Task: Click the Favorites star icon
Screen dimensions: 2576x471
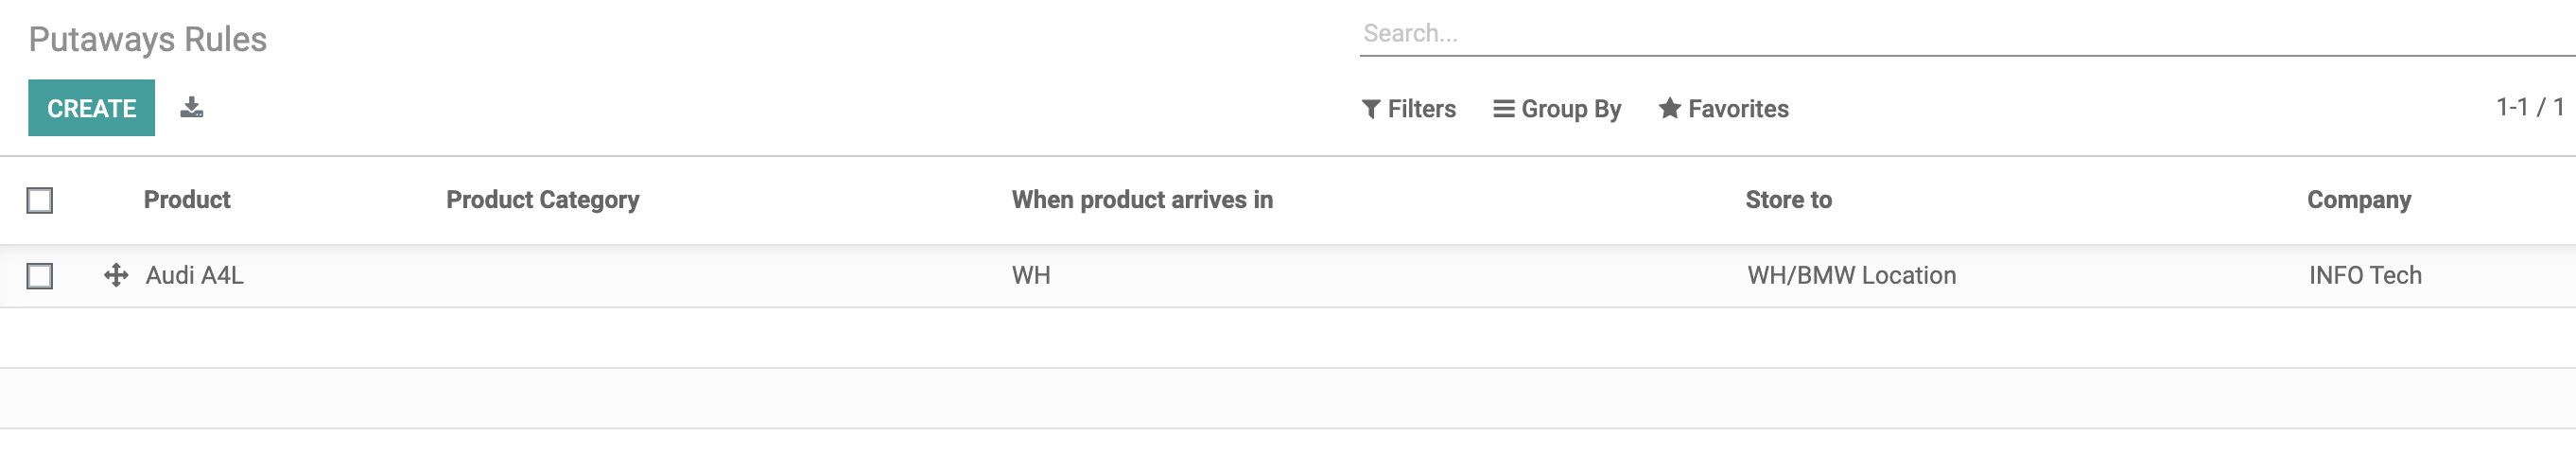Action: (x=1669, y=108)
